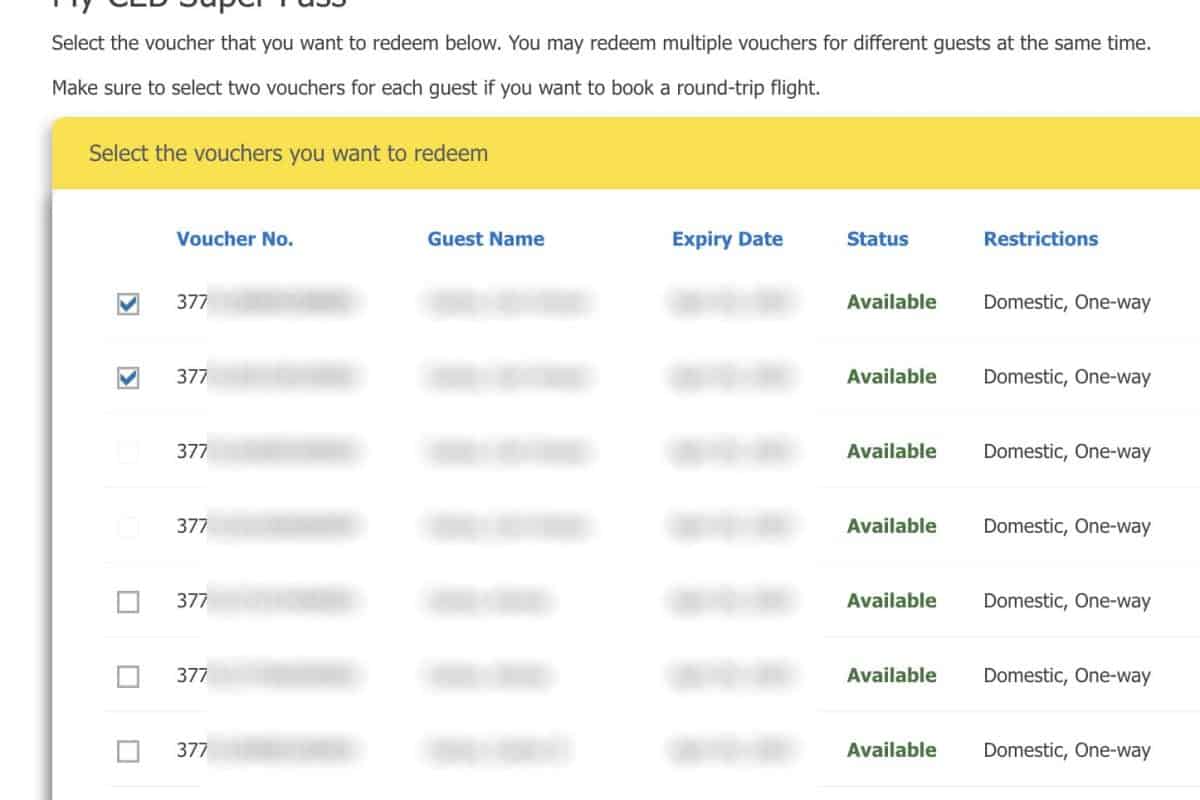Select the sixth voucher row checkbox
The width and height of the screenshot is (1200, 800).
coord(128,677)
